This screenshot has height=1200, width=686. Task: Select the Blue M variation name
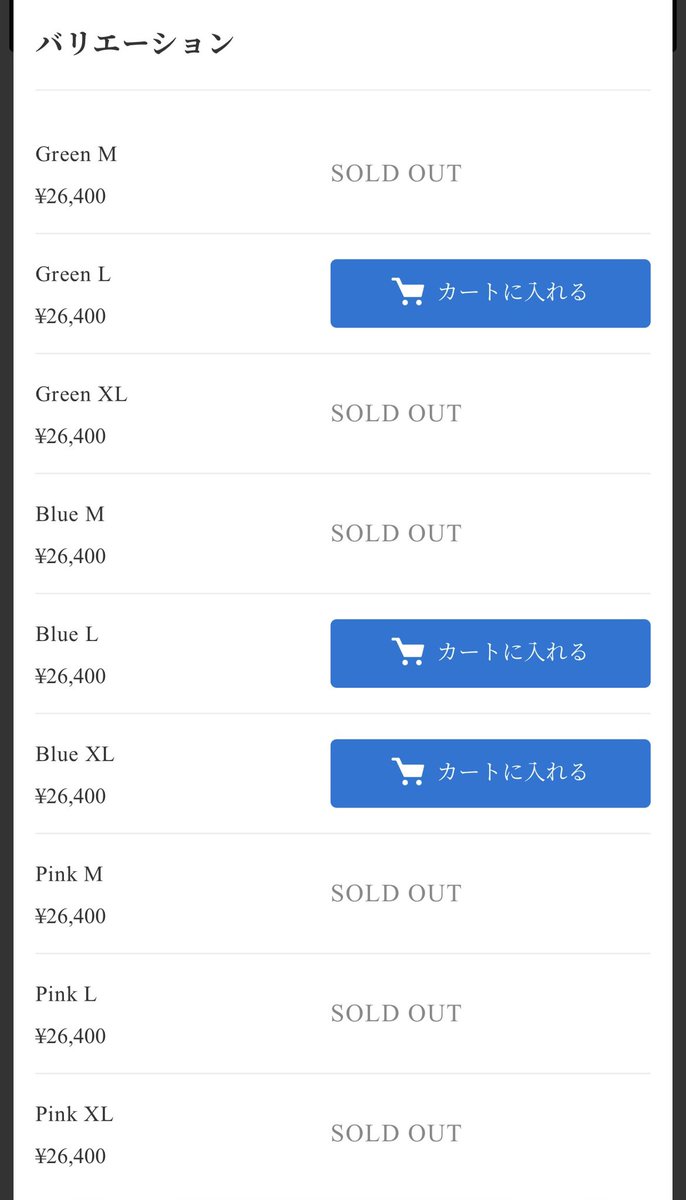(x=70, y=514)
